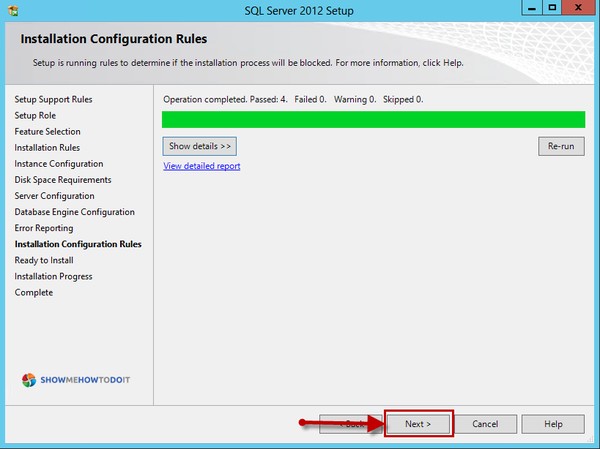Viewport: 600px width, 449px height.
Task: Close the SQL Server 2012 Setup window
Action: click(578, 8)
